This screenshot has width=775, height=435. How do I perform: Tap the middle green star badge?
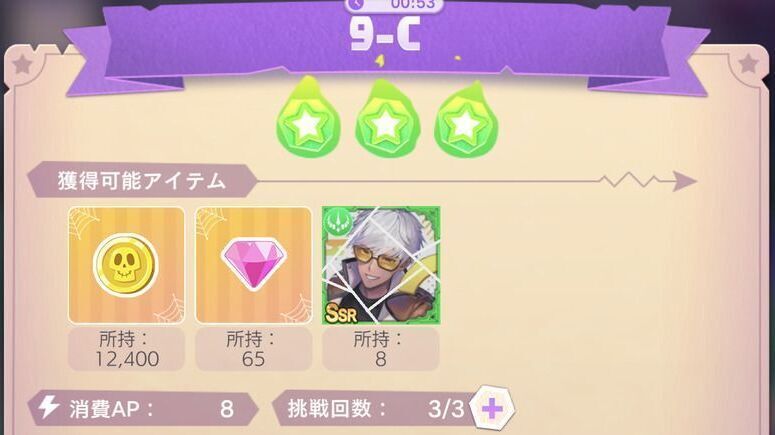pyautogui.click(x=387, y=119)
